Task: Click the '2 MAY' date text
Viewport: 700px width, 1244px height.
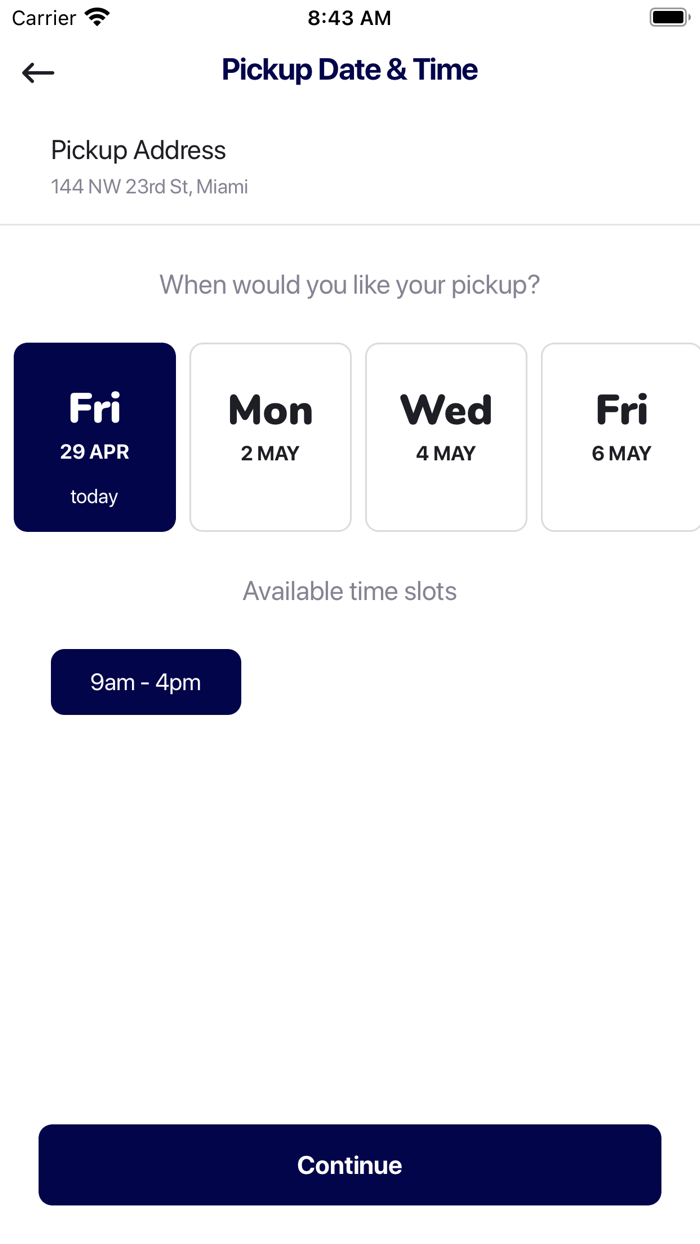Action: (270, 454)
